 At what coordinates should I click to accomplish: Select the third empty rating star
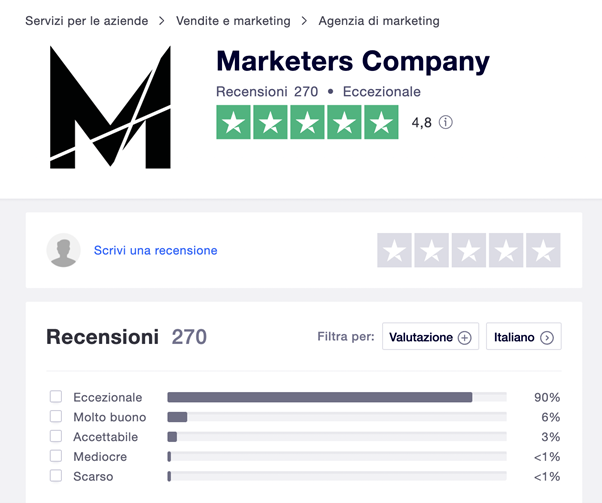tap(468, 251)
